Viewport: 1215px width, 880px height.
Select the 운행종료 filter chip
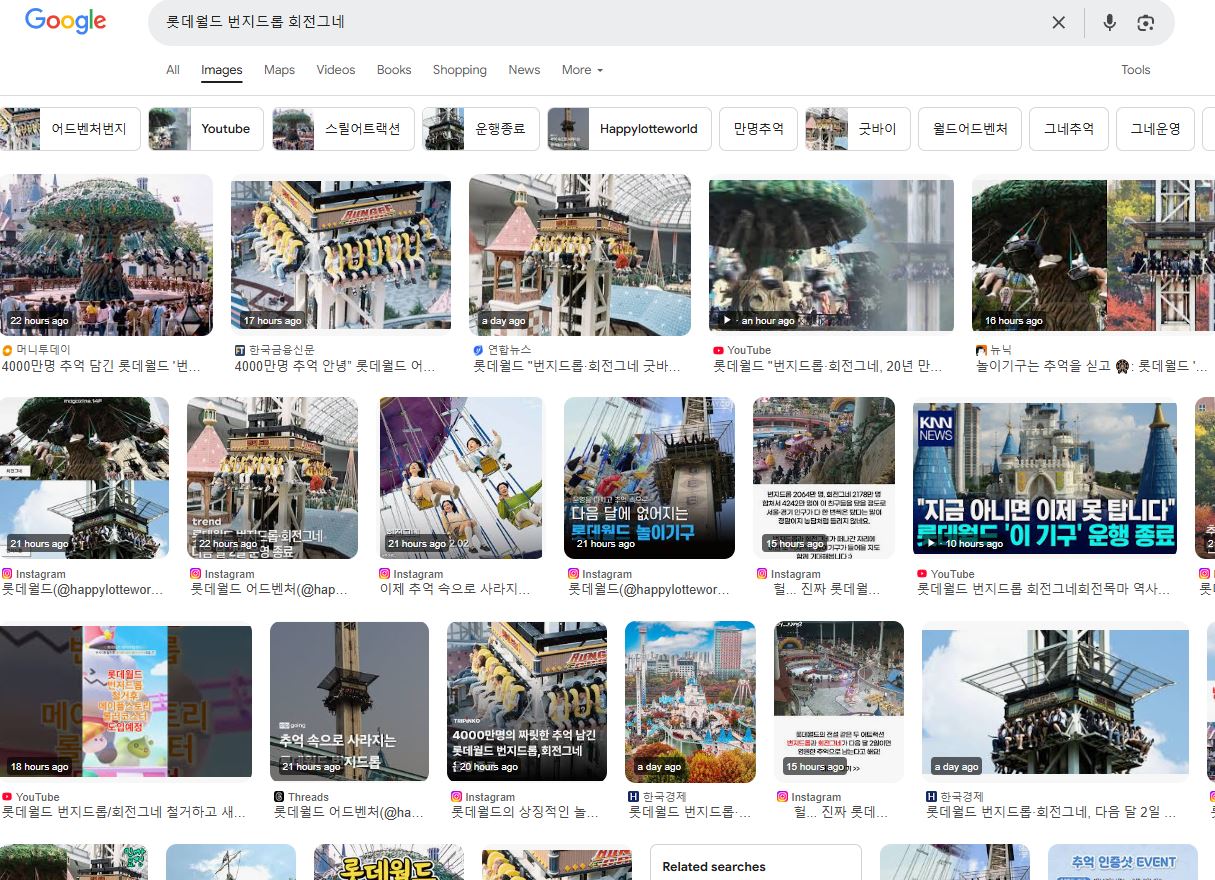coord(481,129)
